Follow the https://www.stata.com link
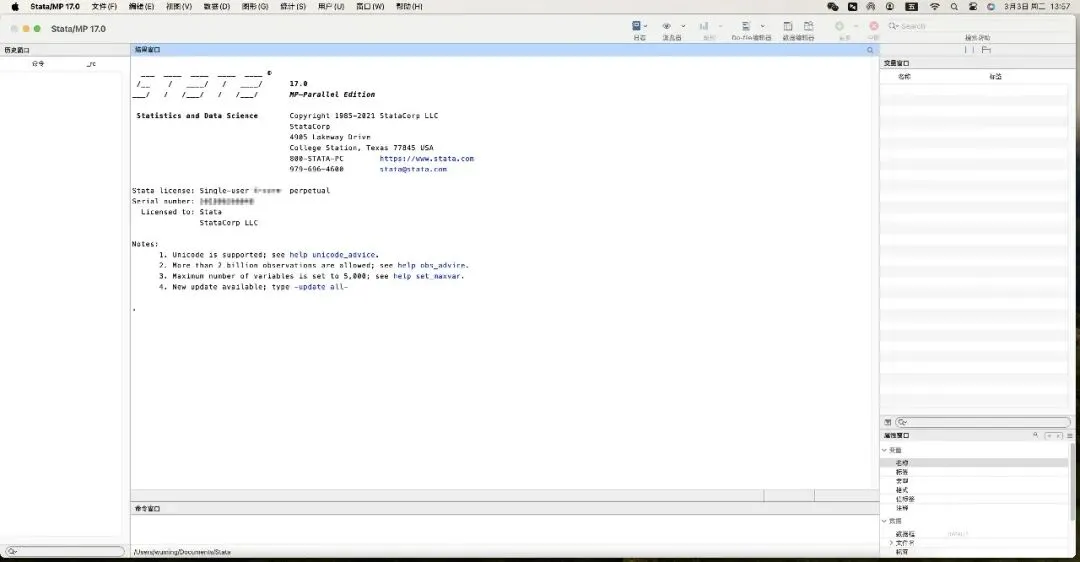1080x562 pixels. pos(426,158)
